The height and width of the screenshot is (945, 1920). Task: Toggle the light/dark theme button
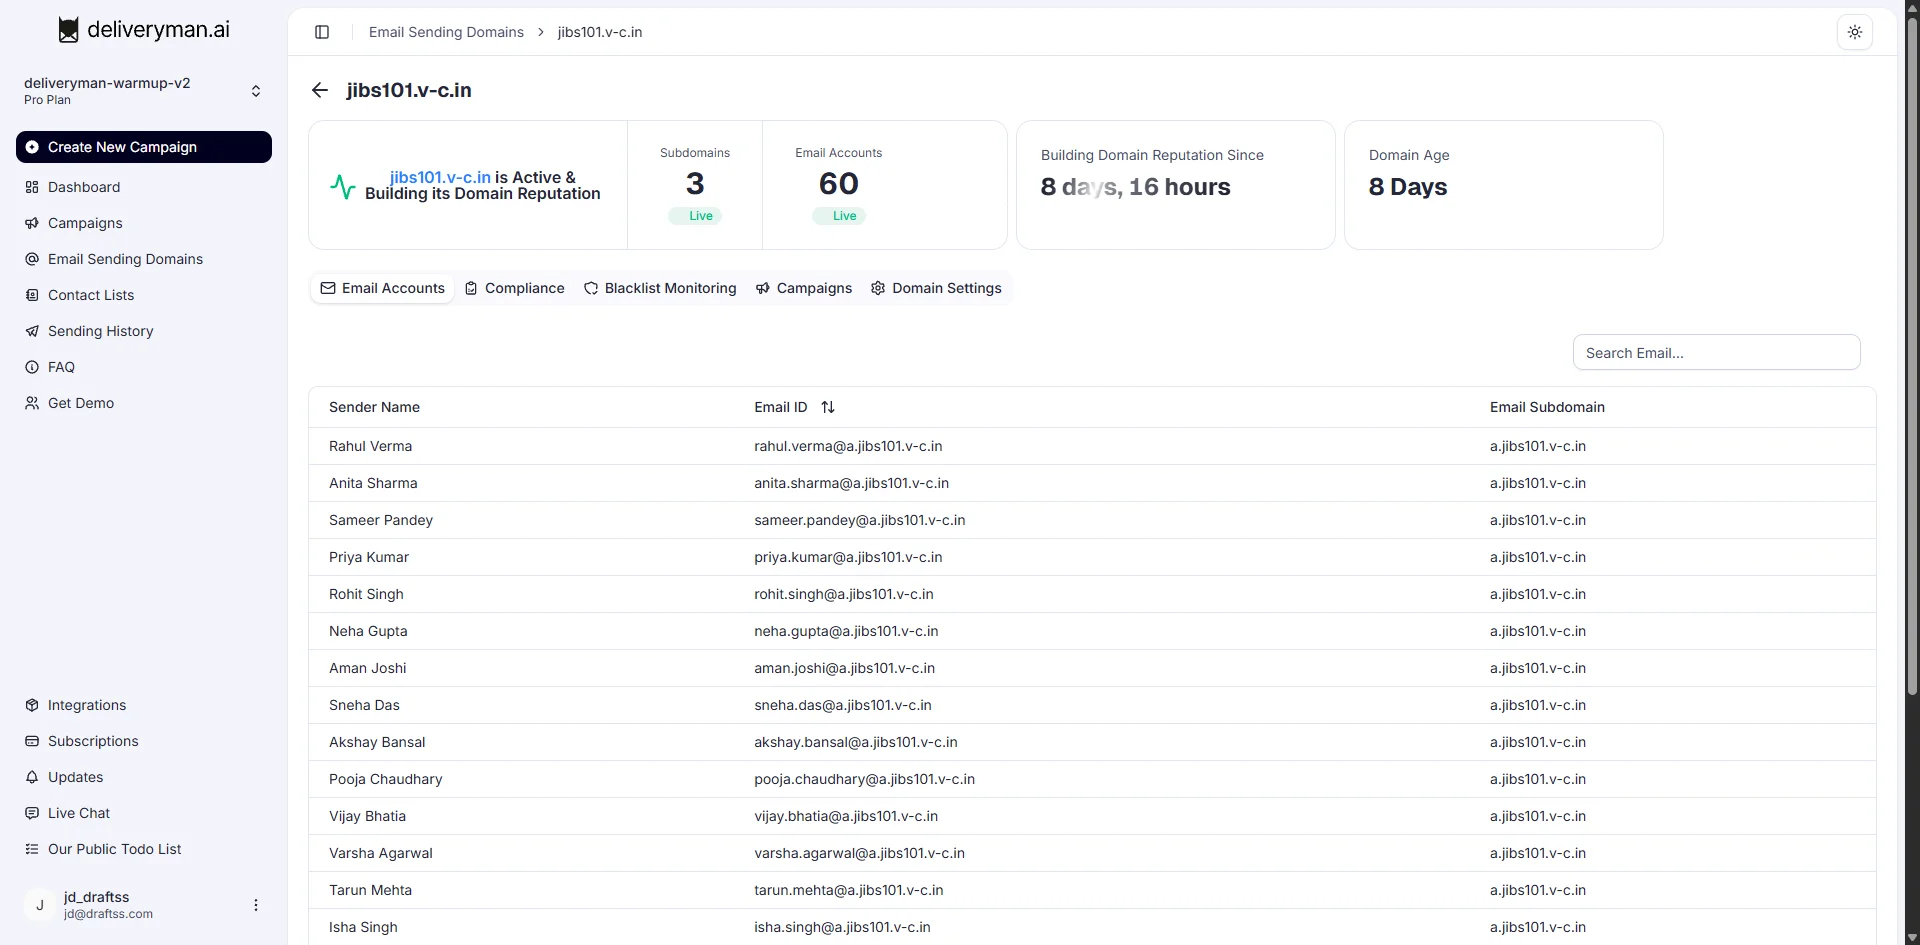pyautogui.click(x=1854, y=32)
